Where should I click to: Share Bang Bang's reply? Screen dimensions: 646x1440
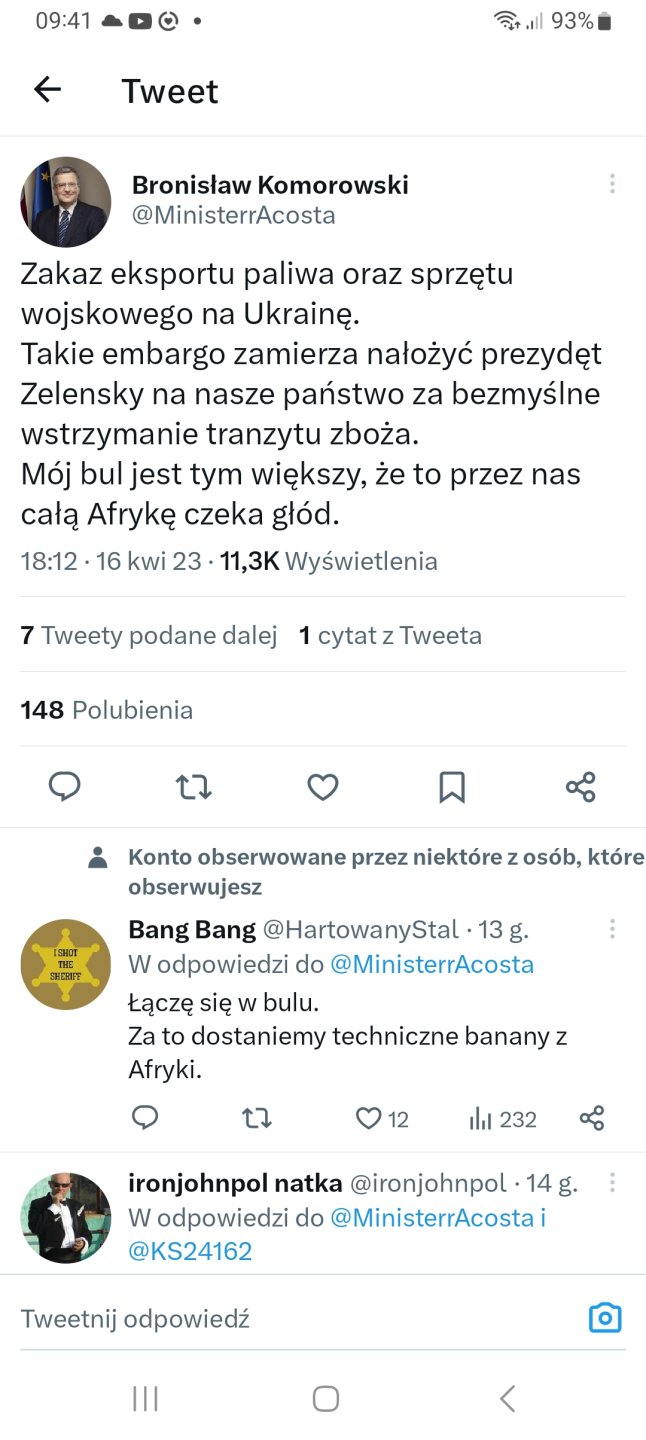[592, 1118]
